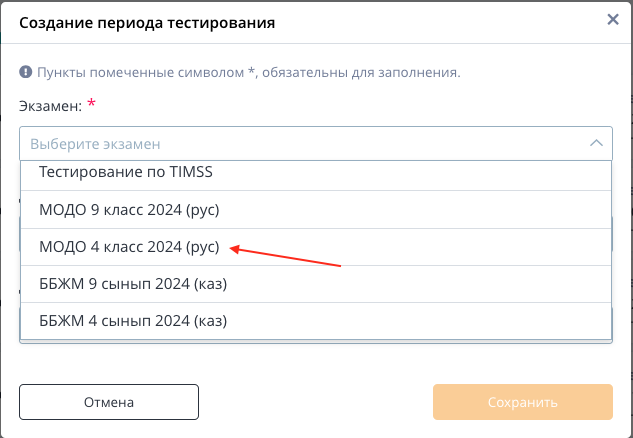This screenshot has width=633, height=438.
Task: Click the word 'TIMSS' in first option
Action: [191, 172]
